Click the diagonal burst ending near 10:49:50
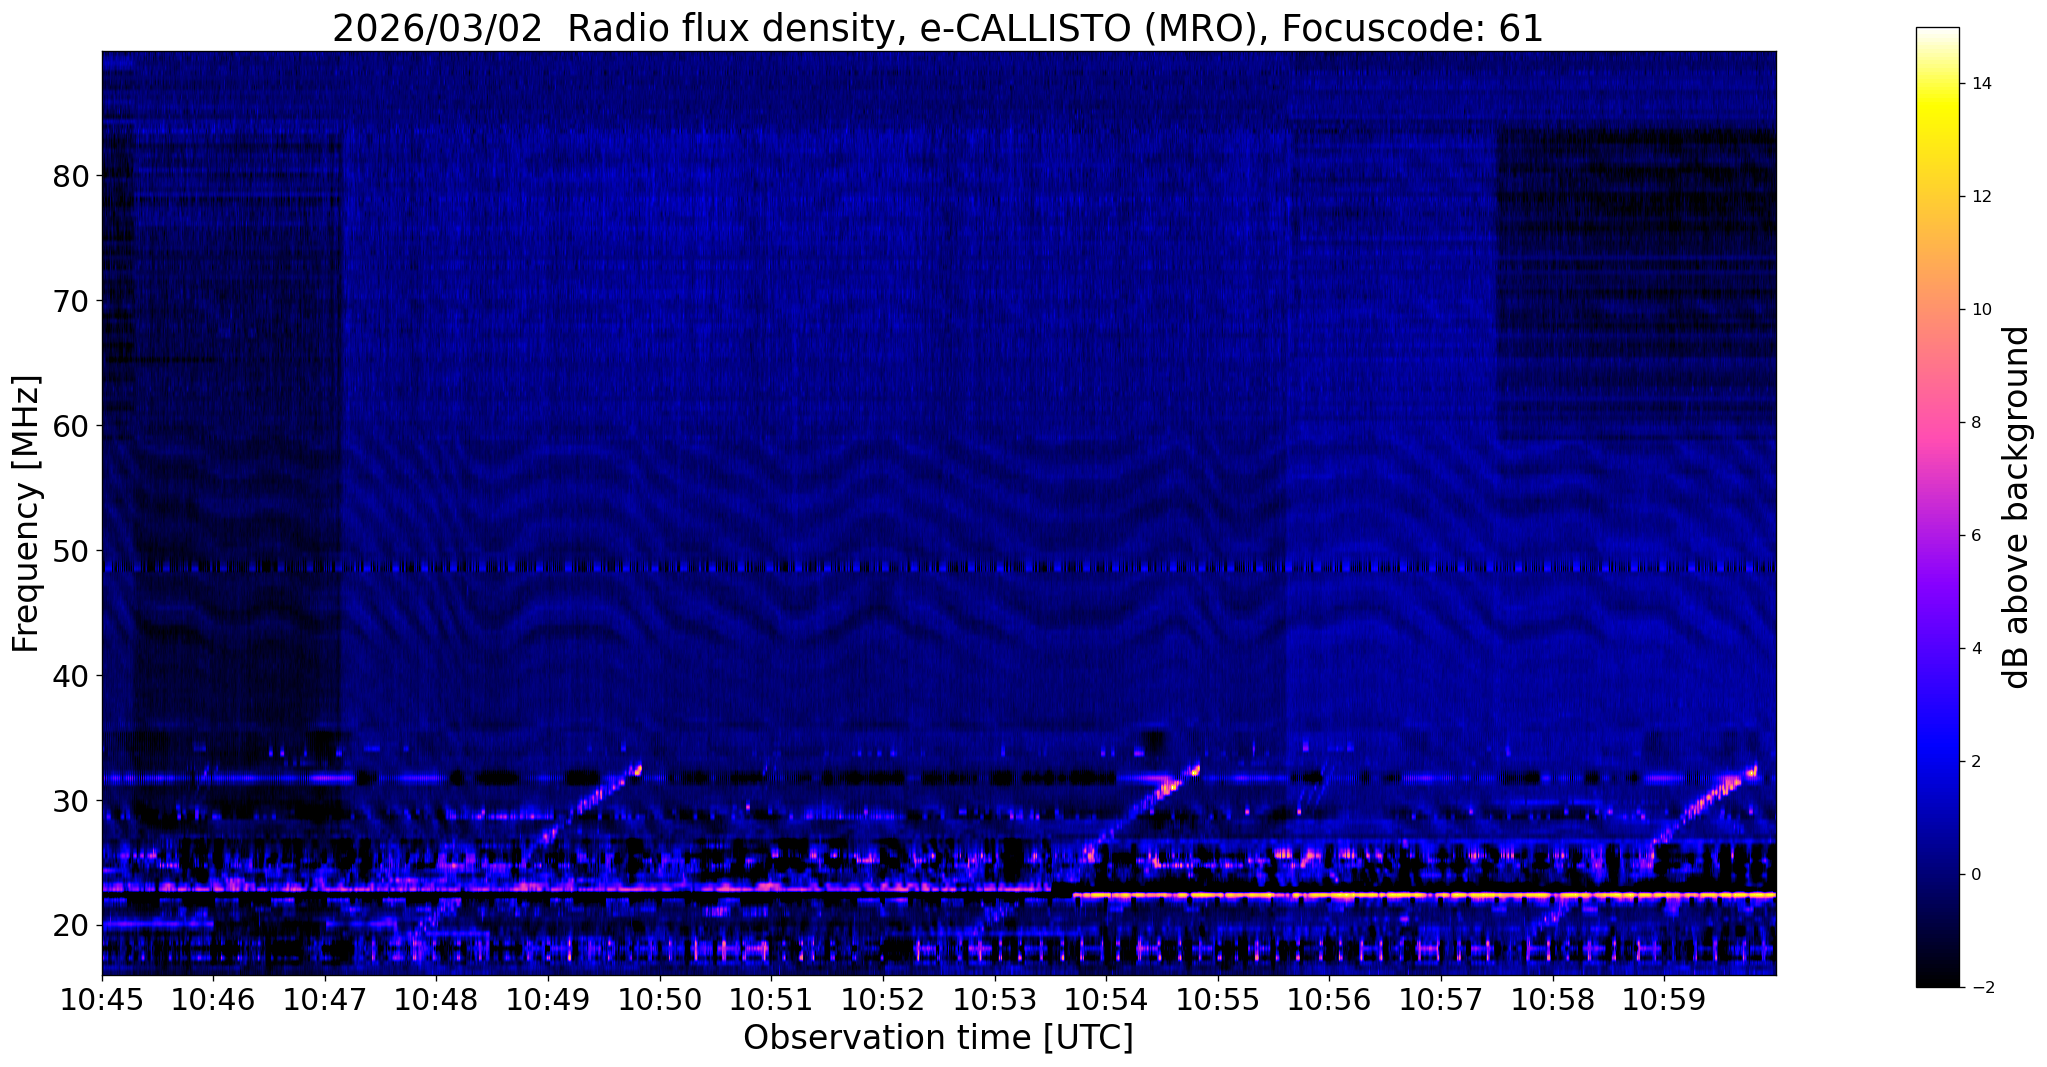The height and width of the screenshot is (1067, 2047). (x=585, y=808)
